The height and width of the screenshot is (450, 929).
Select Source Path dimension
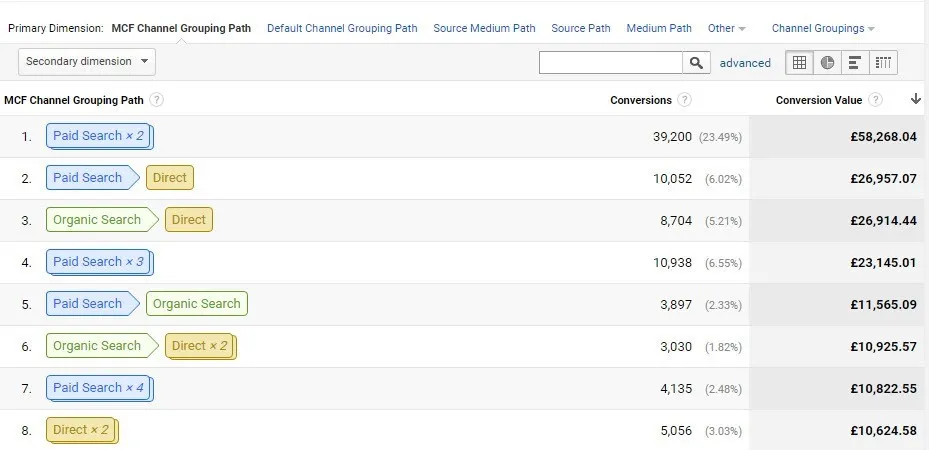point(581,28)
